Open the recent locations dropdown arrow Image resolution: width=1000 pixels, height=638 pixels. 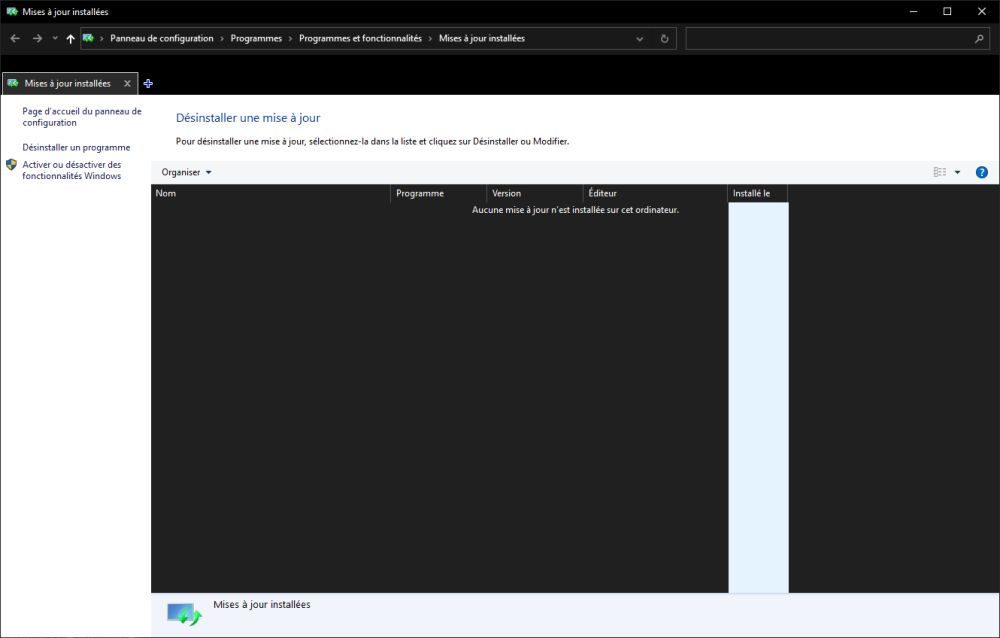click(x=55, y=39)
